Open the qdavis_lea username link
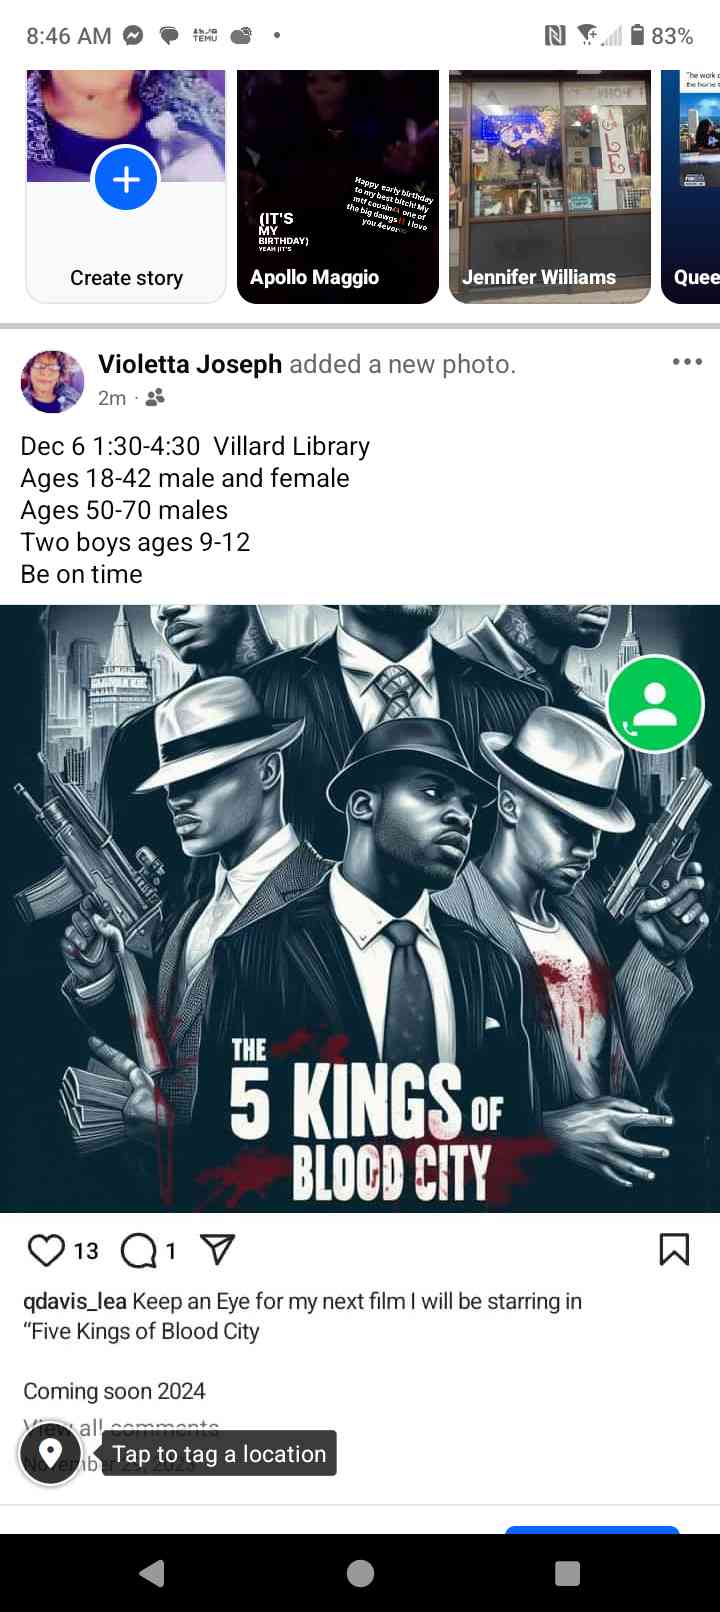720x1612 pixels. 75,1301
